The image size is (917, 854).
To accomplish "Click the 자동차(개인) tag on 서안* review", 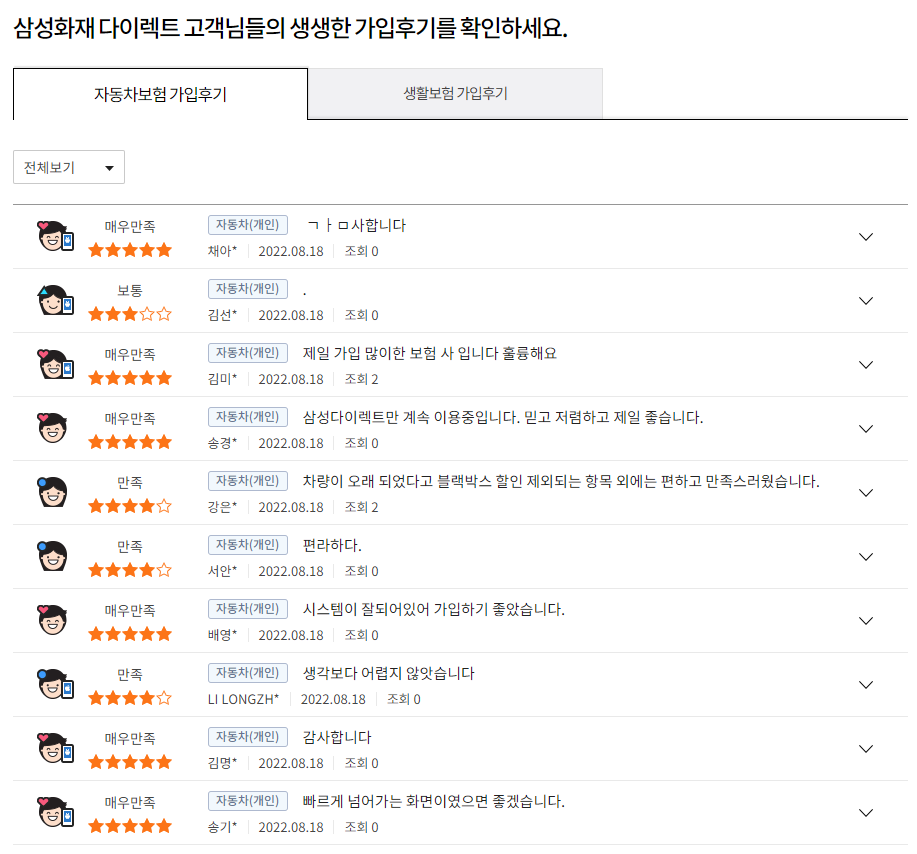I will 247,545.
